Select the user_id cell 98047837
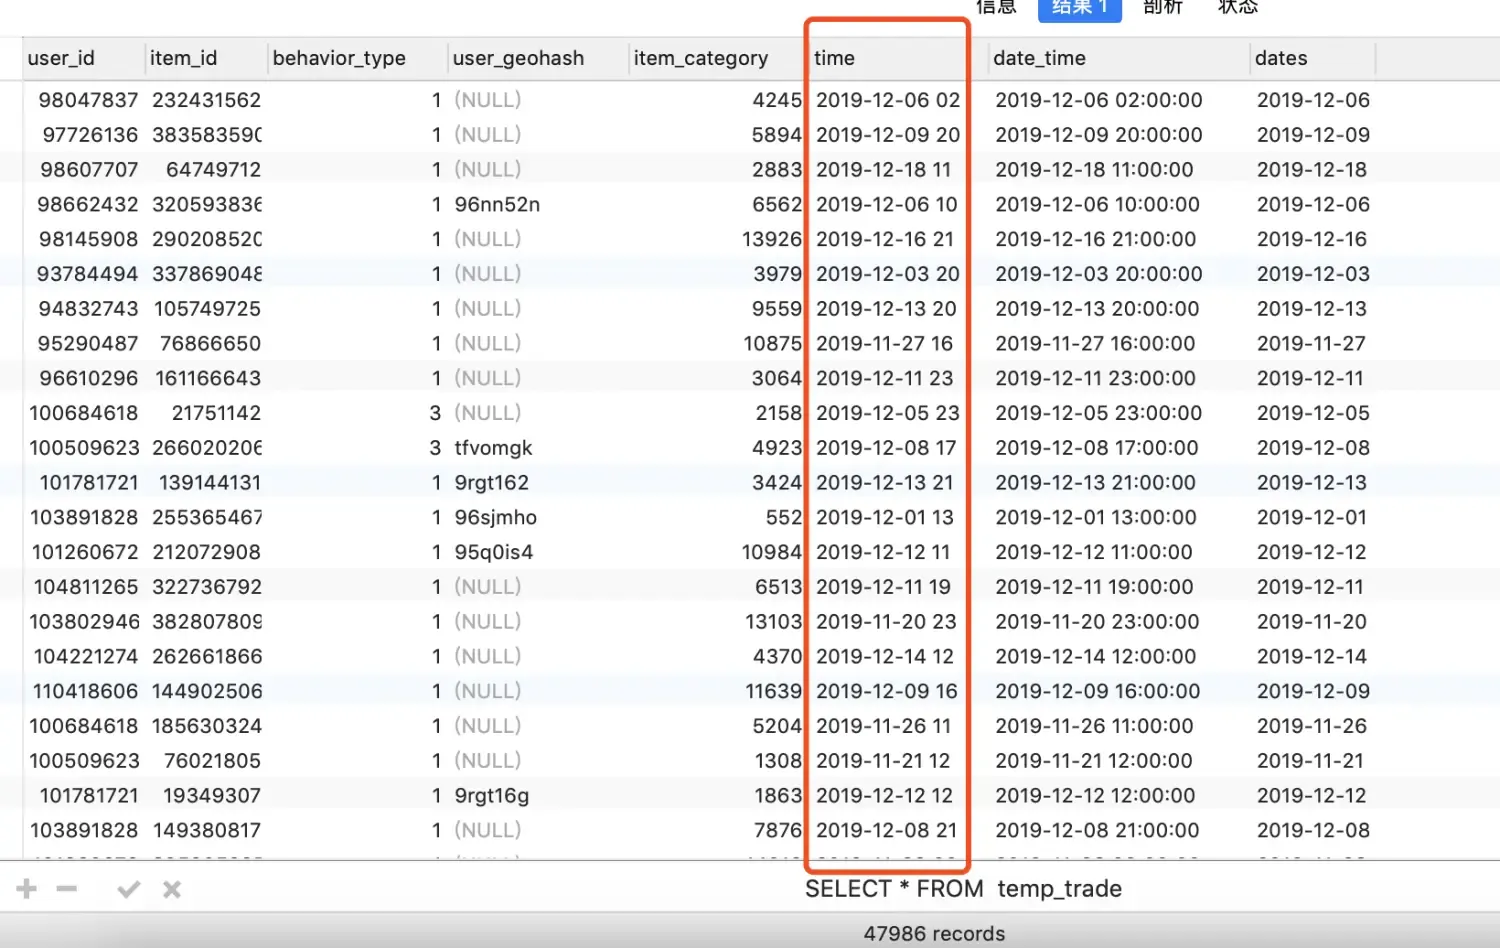The width and height of the screenshot is (1500, 948). [88, 100]
